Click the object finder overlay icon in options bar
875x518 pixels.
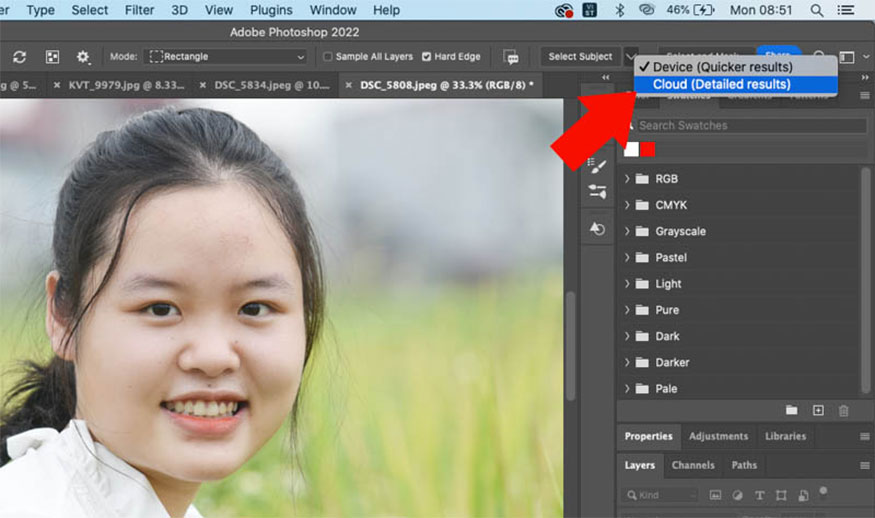[52, 57]
